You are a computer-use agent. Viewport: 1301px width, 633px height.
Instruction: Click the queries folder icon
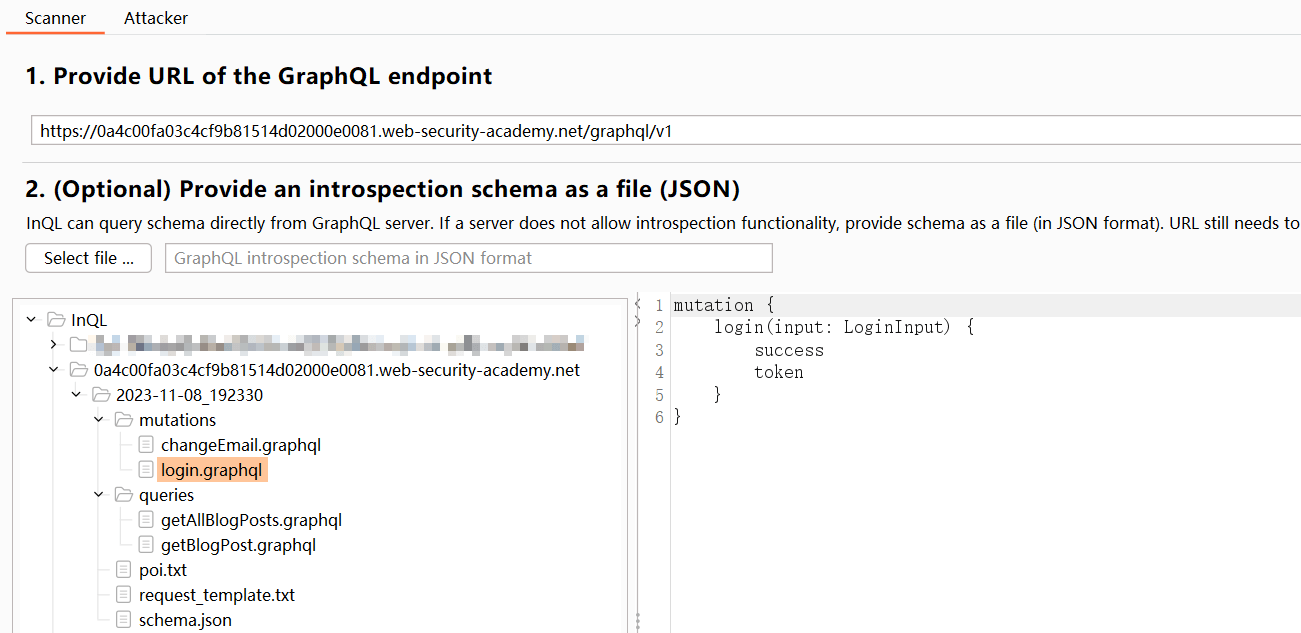tap(124, 495)
